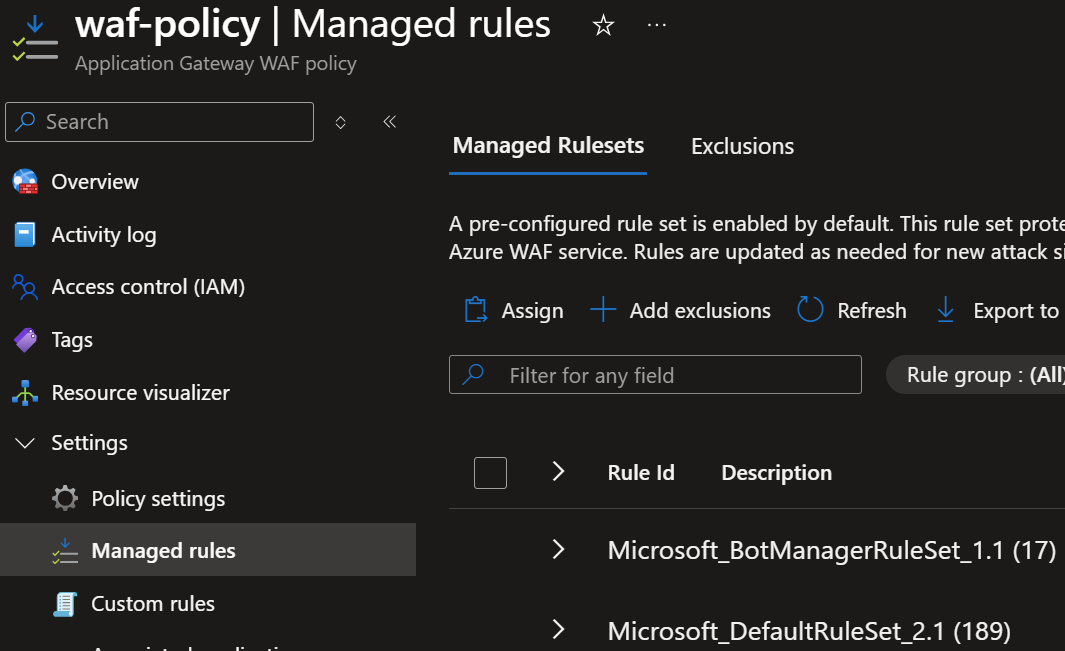Click the Refresh button label
Image resolution: width=1065 pixels, height=651 pixels.
pyautogui.click(x=871, y=311)
